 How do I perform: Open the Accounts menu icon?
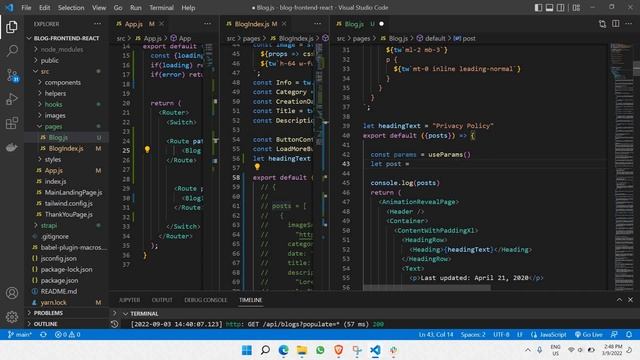coord(12,293)
